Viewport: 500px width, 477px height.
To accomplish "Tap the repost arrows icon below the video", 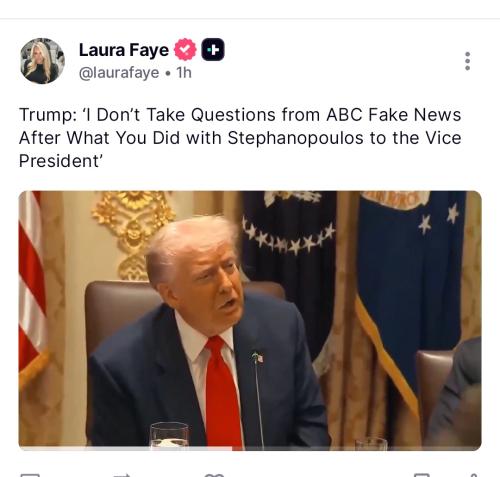I will pyautogui.click(x=122, y=475).
